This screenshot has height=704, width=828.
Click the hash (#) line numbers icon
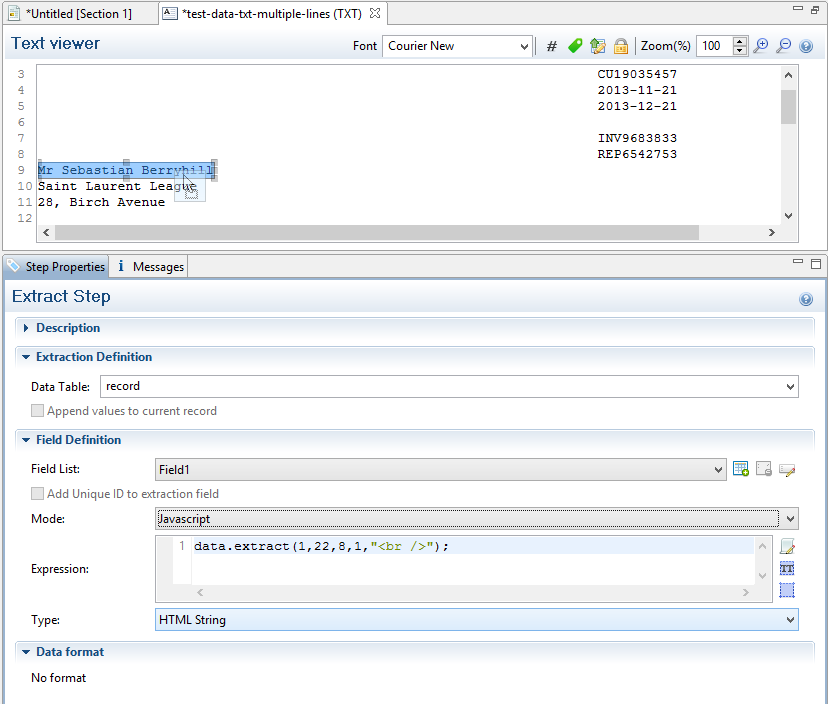[551, 46]
